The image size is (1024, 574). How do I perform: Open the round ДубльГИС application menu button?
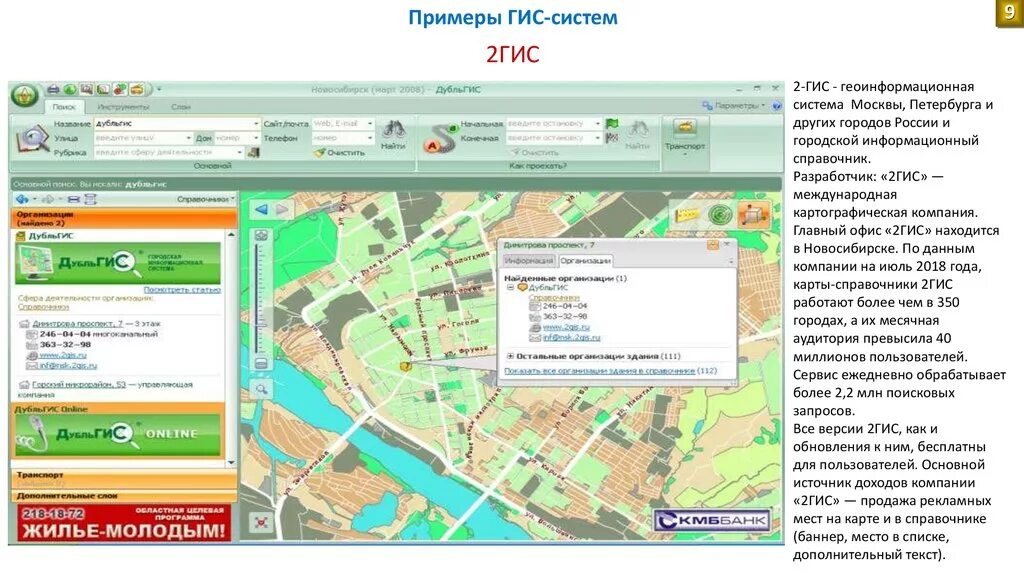(25, 95)
